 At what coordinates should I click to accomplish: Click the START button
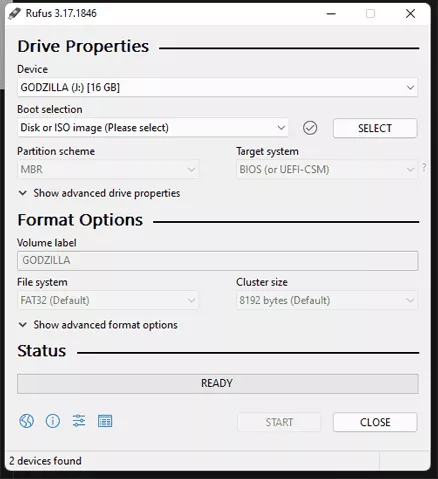click(x=279, y=422)
